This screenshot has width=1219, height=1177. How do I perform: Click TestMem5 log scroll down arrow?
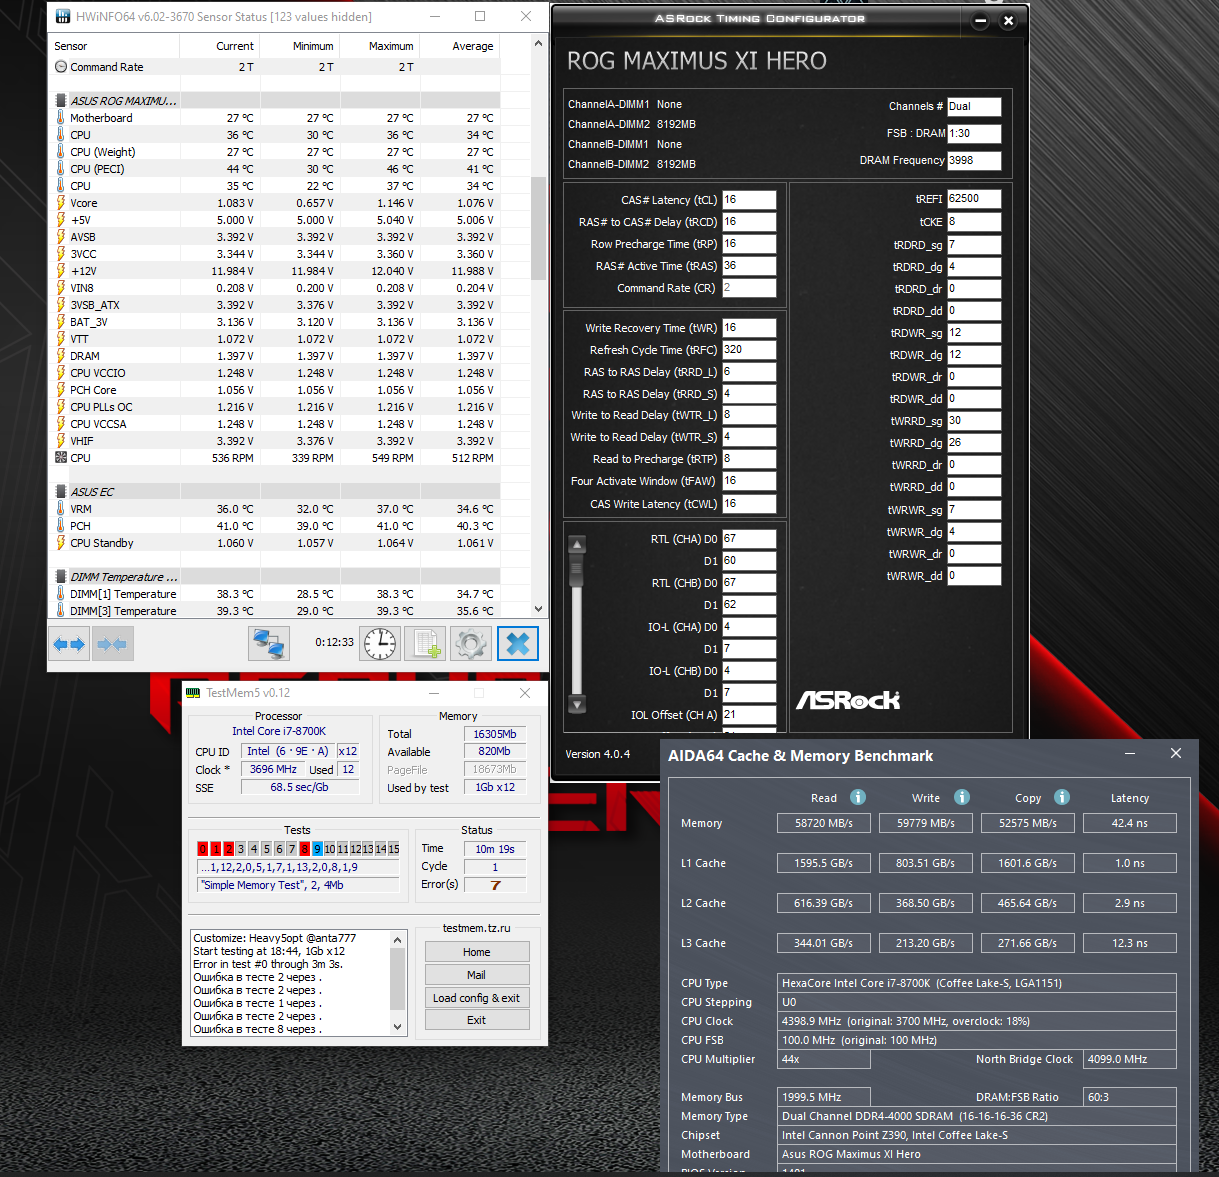pyautogui.click(x=398, y=1027)
